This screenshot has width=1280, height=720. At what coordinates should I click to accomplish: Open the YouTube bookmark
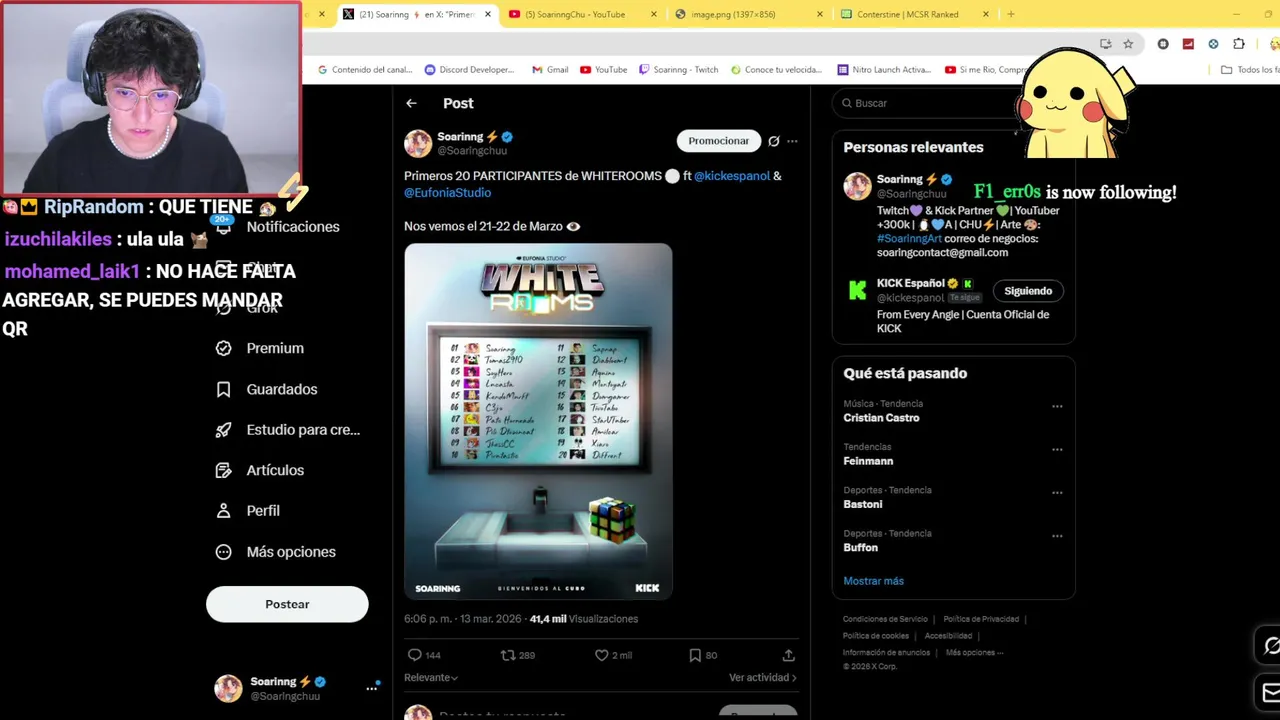[604, 70]
